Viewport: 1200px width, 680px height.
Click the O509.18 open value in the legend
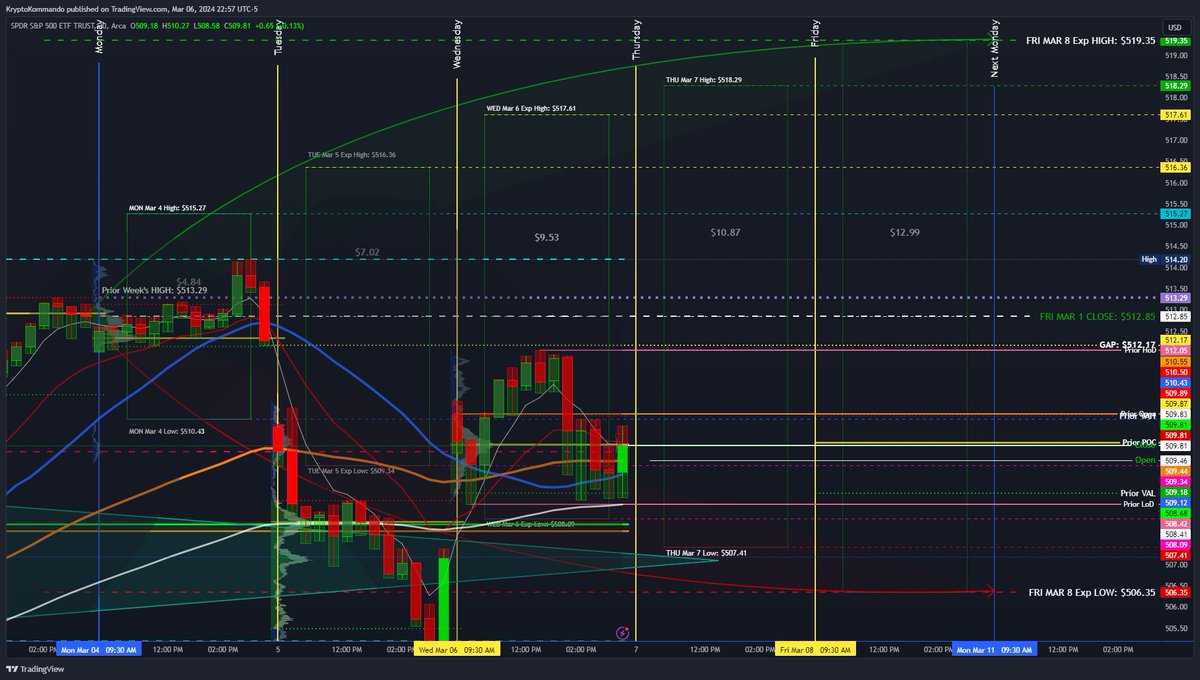coord(143,27)
